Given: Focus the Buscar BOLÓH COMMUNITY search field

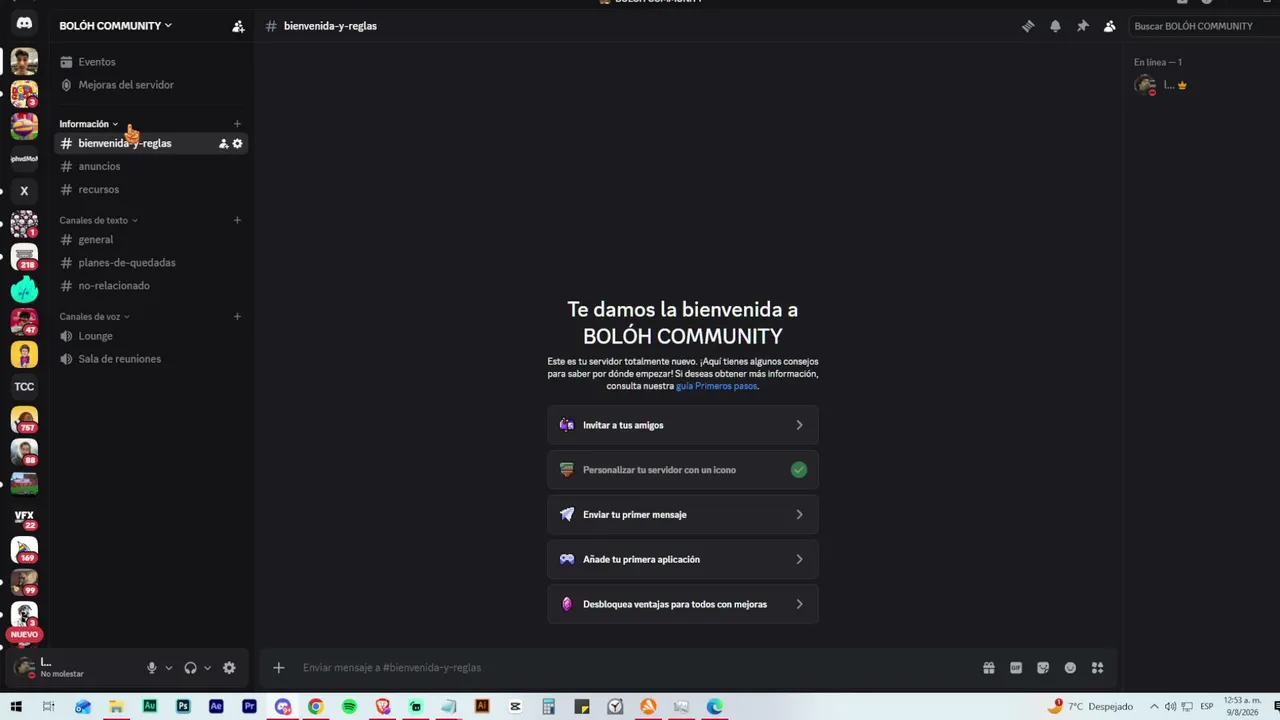Looking at the screenshot, I should click(1203, 26).
